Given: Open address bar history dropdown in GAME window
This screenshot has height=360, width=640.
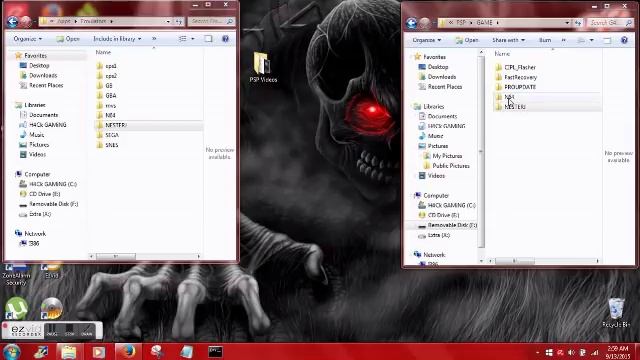Looking at the screenshot, I should [x=567, y=23].
